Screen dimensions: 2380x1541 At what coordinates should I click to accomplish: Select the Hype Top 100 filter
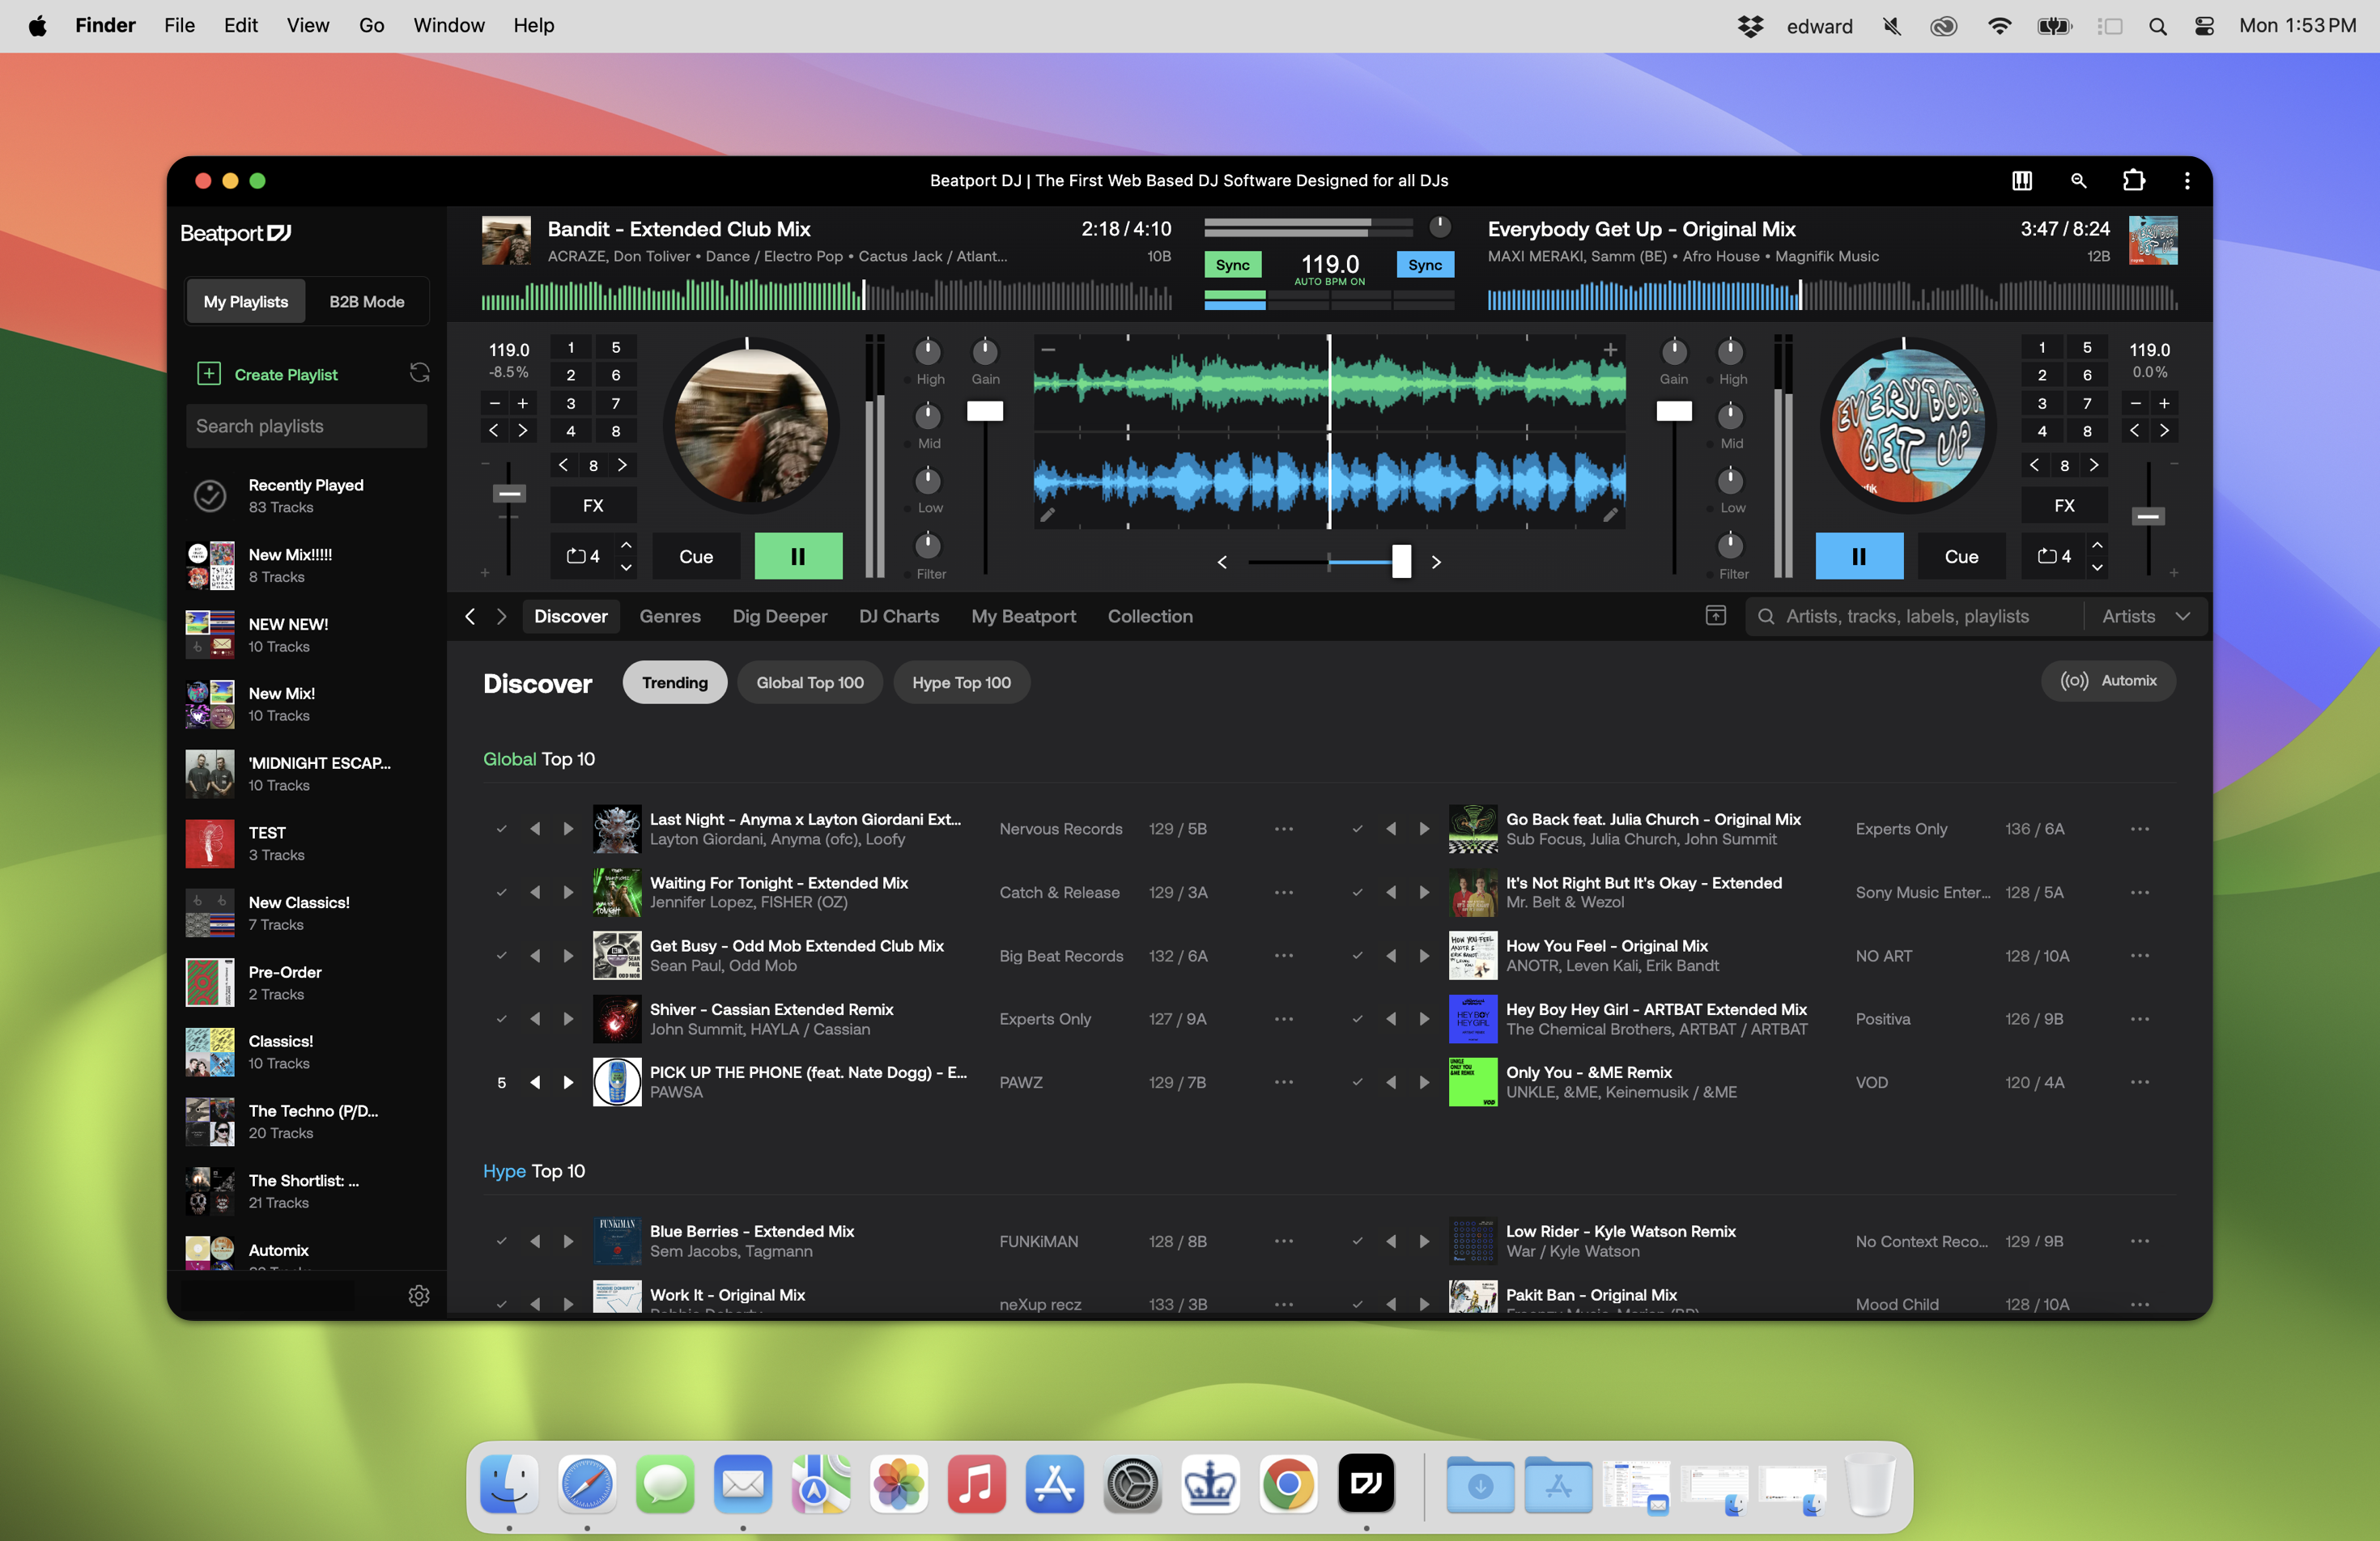tap(960, 682)
